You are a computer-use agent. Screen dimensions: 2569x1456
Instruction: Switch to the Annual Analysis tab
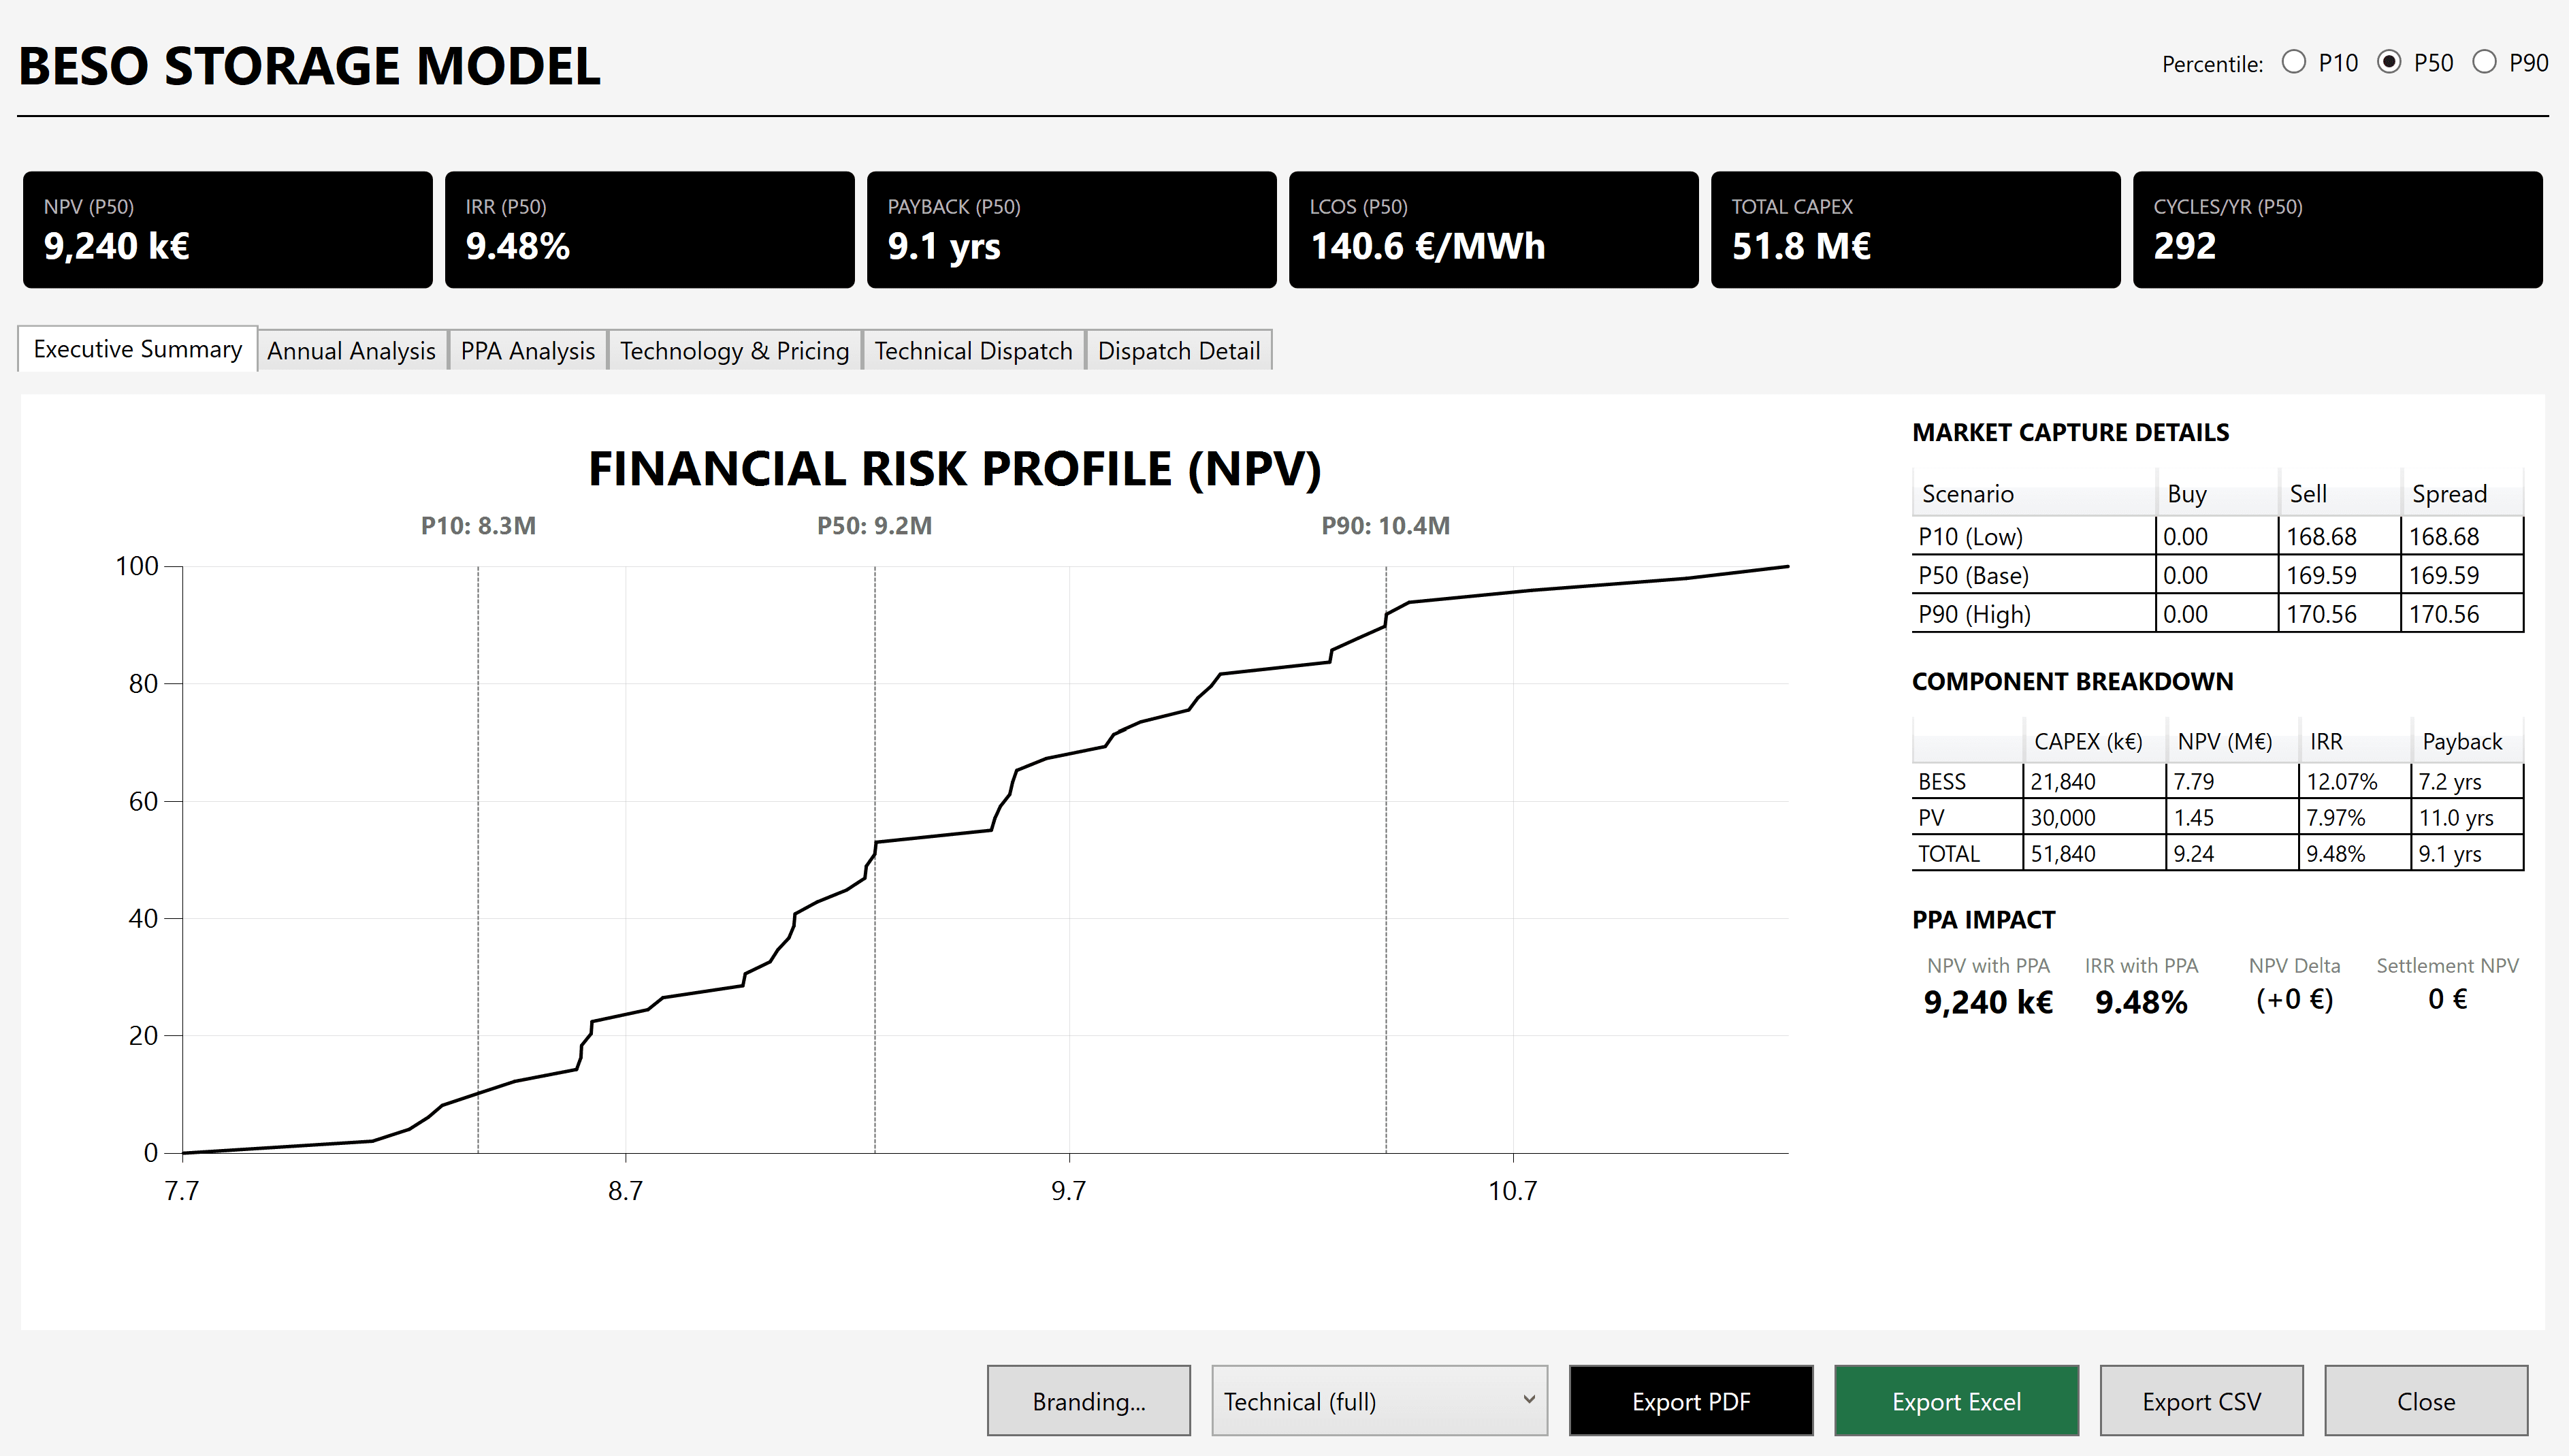point(351,350)
